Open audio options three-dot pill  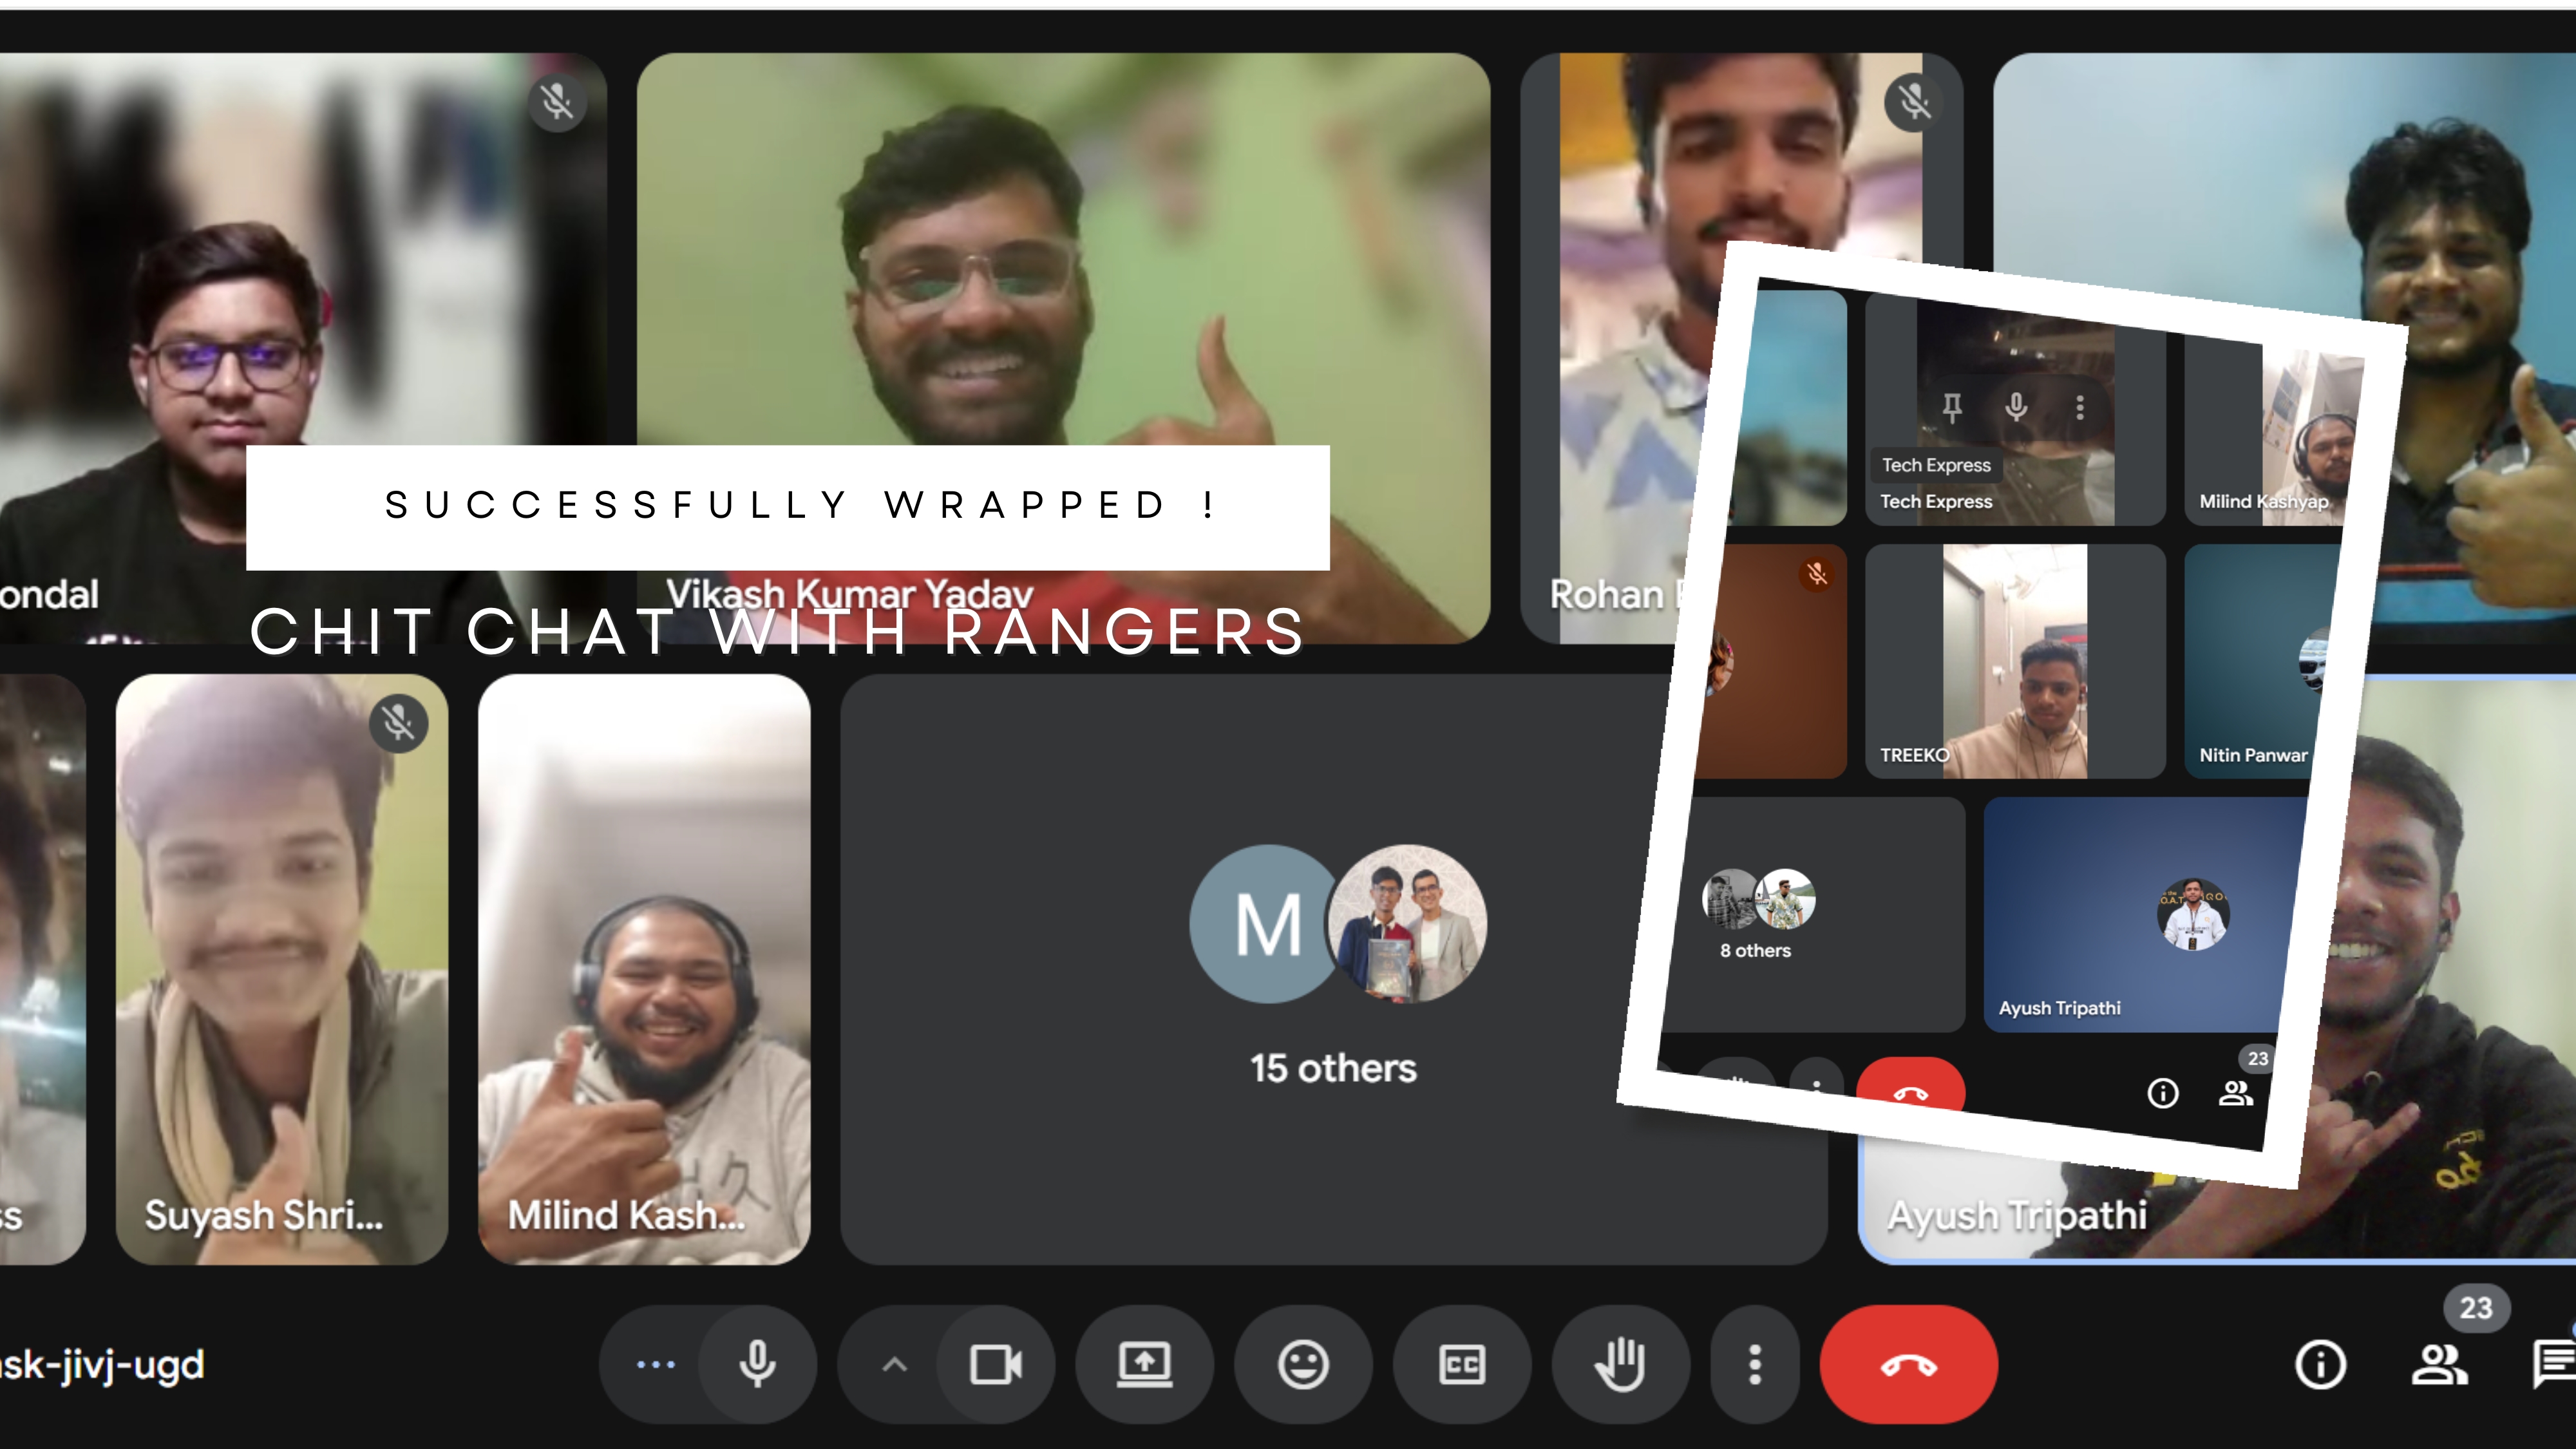coord(656,1364)
